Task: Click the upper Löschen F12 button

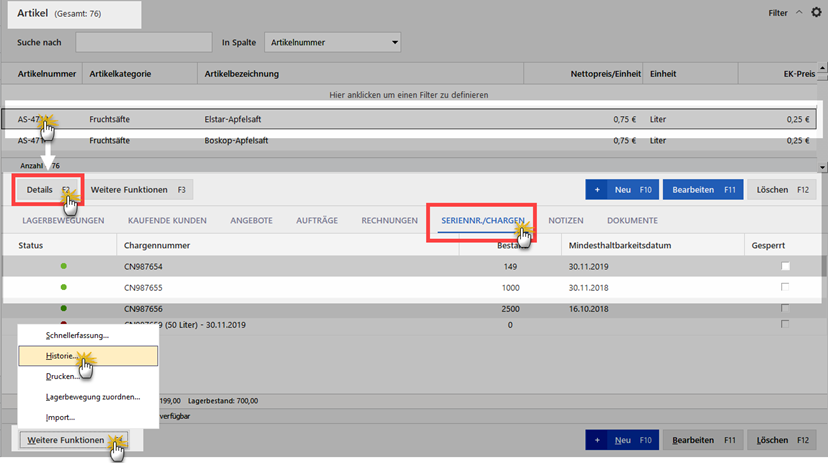Action: point(782,190)
